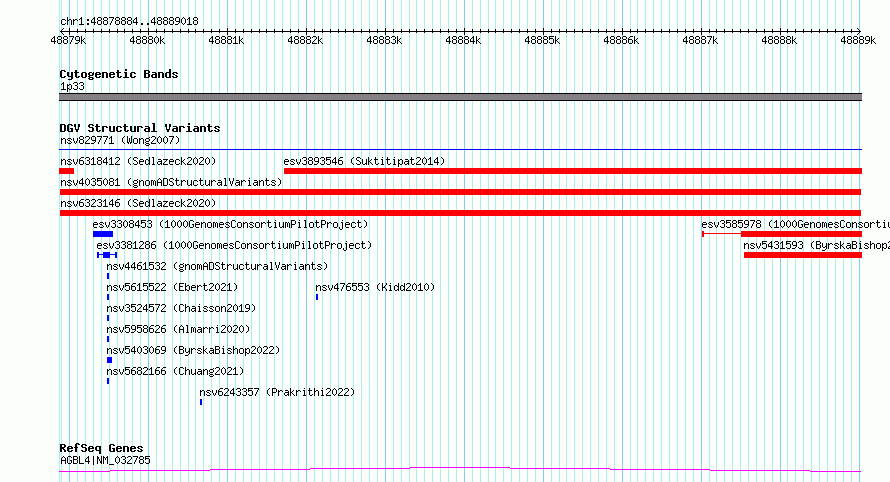Select the nsv6243357 blue variant marker
This screenshot has width=890, height=482.
[201, 402]
